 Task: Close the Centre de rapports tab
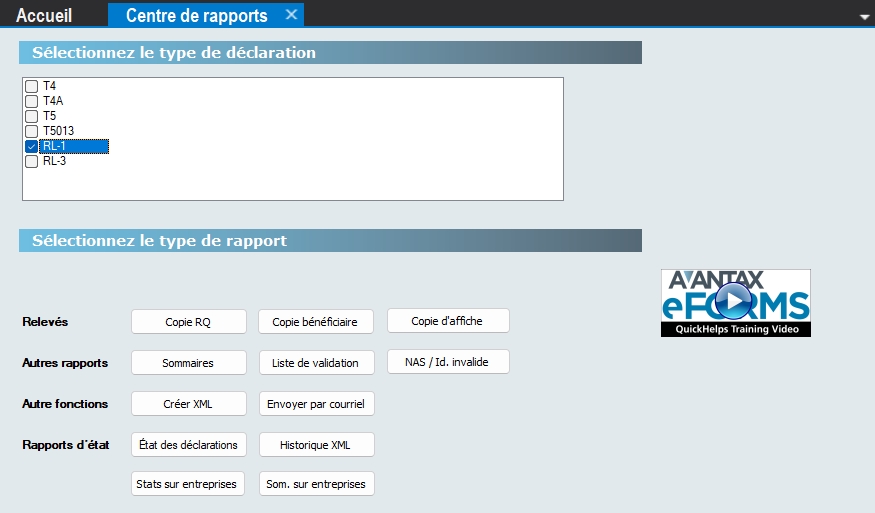tap(291, 14)
